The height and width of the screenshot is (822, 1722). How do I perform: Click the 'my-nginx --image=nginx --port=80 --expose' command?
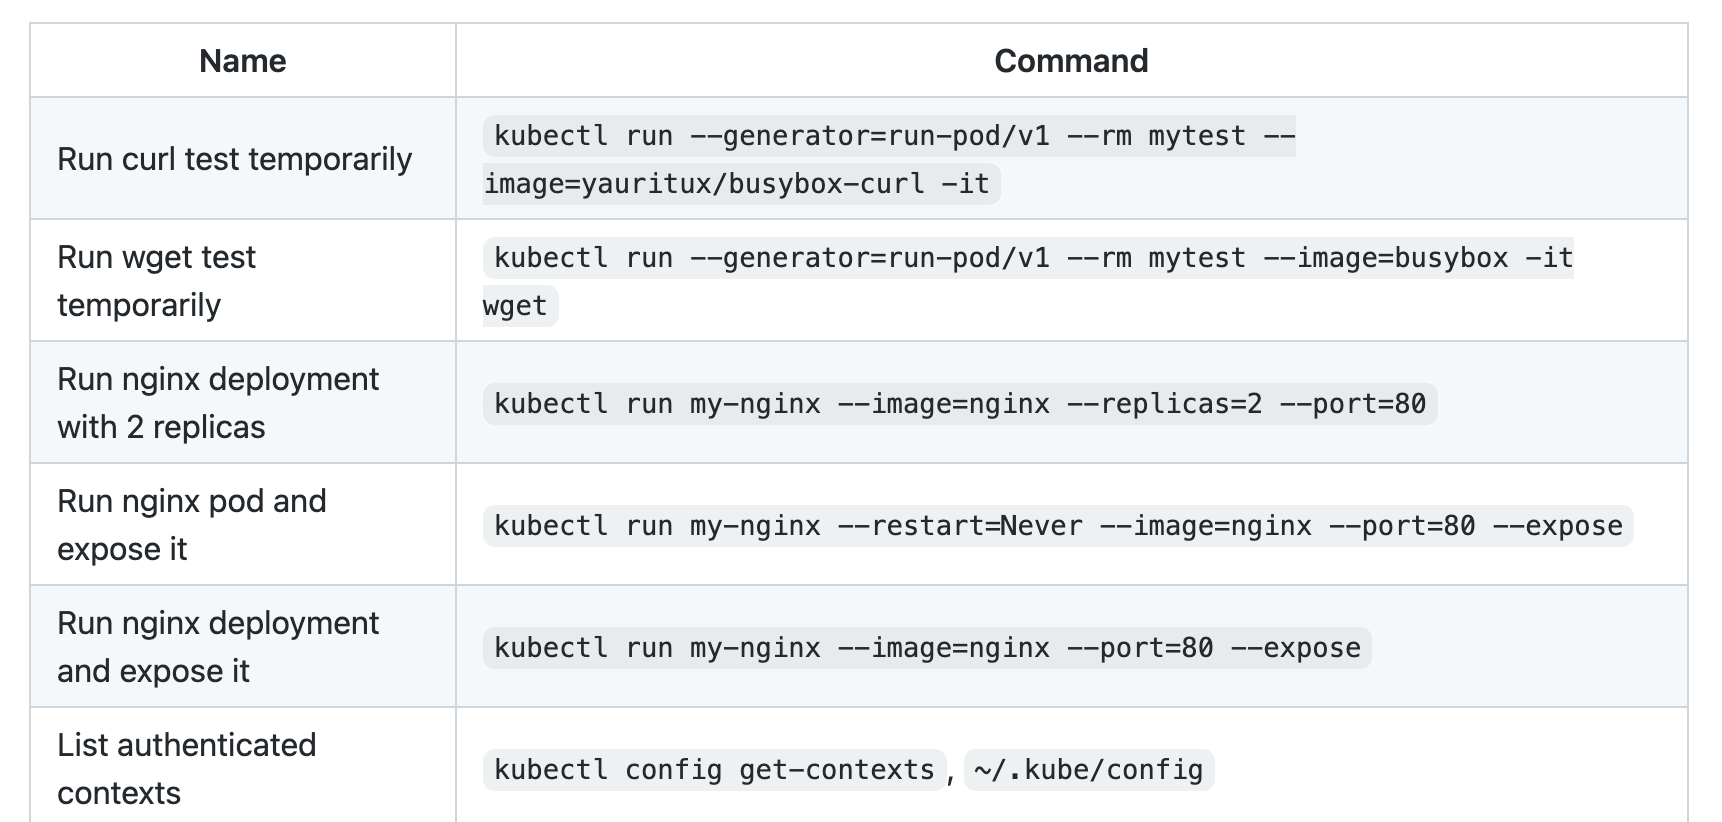[927, 648]
